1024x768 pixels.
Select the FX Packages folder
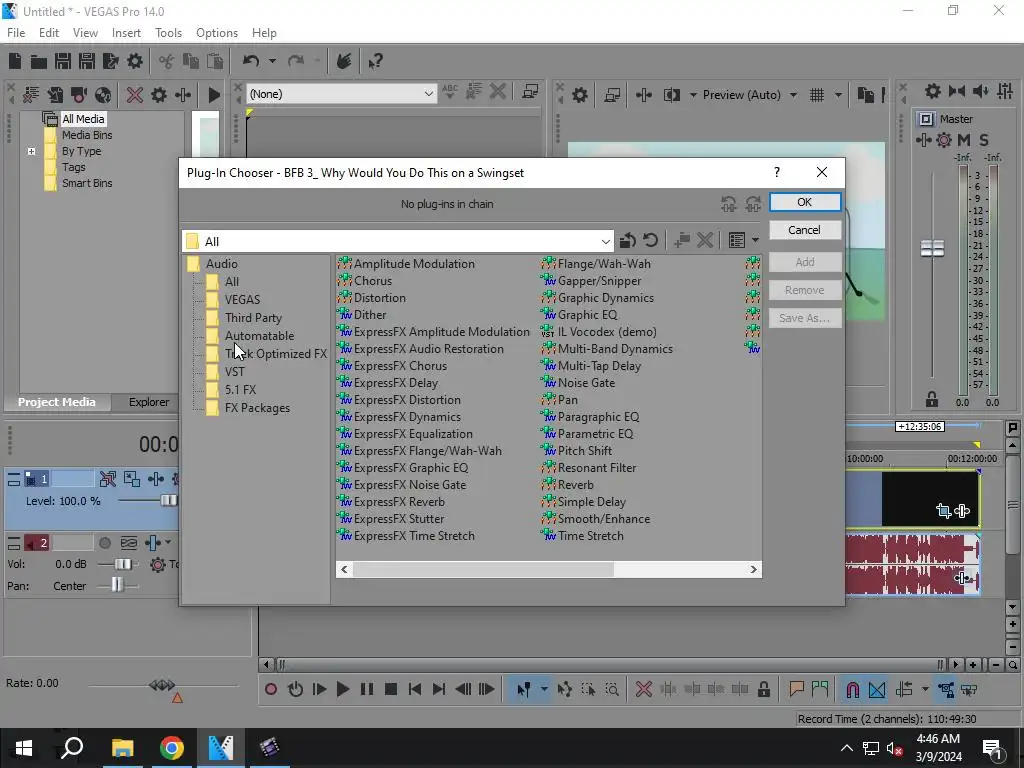tap(257, 408)
